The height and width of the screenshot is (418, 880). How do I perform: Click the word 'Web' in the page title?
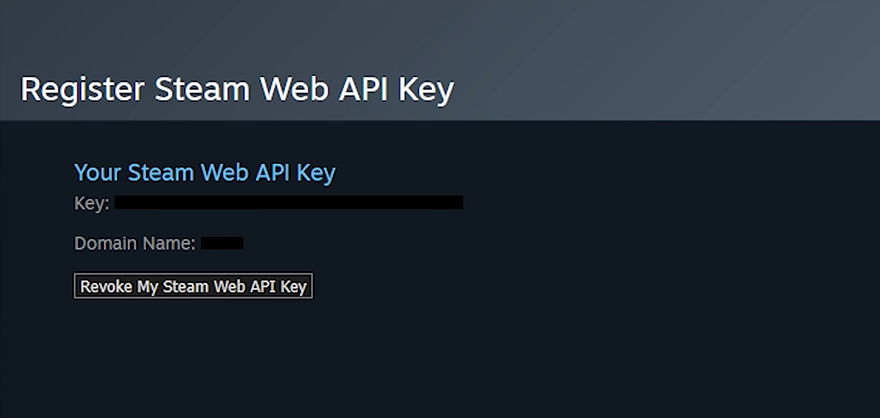294,89
